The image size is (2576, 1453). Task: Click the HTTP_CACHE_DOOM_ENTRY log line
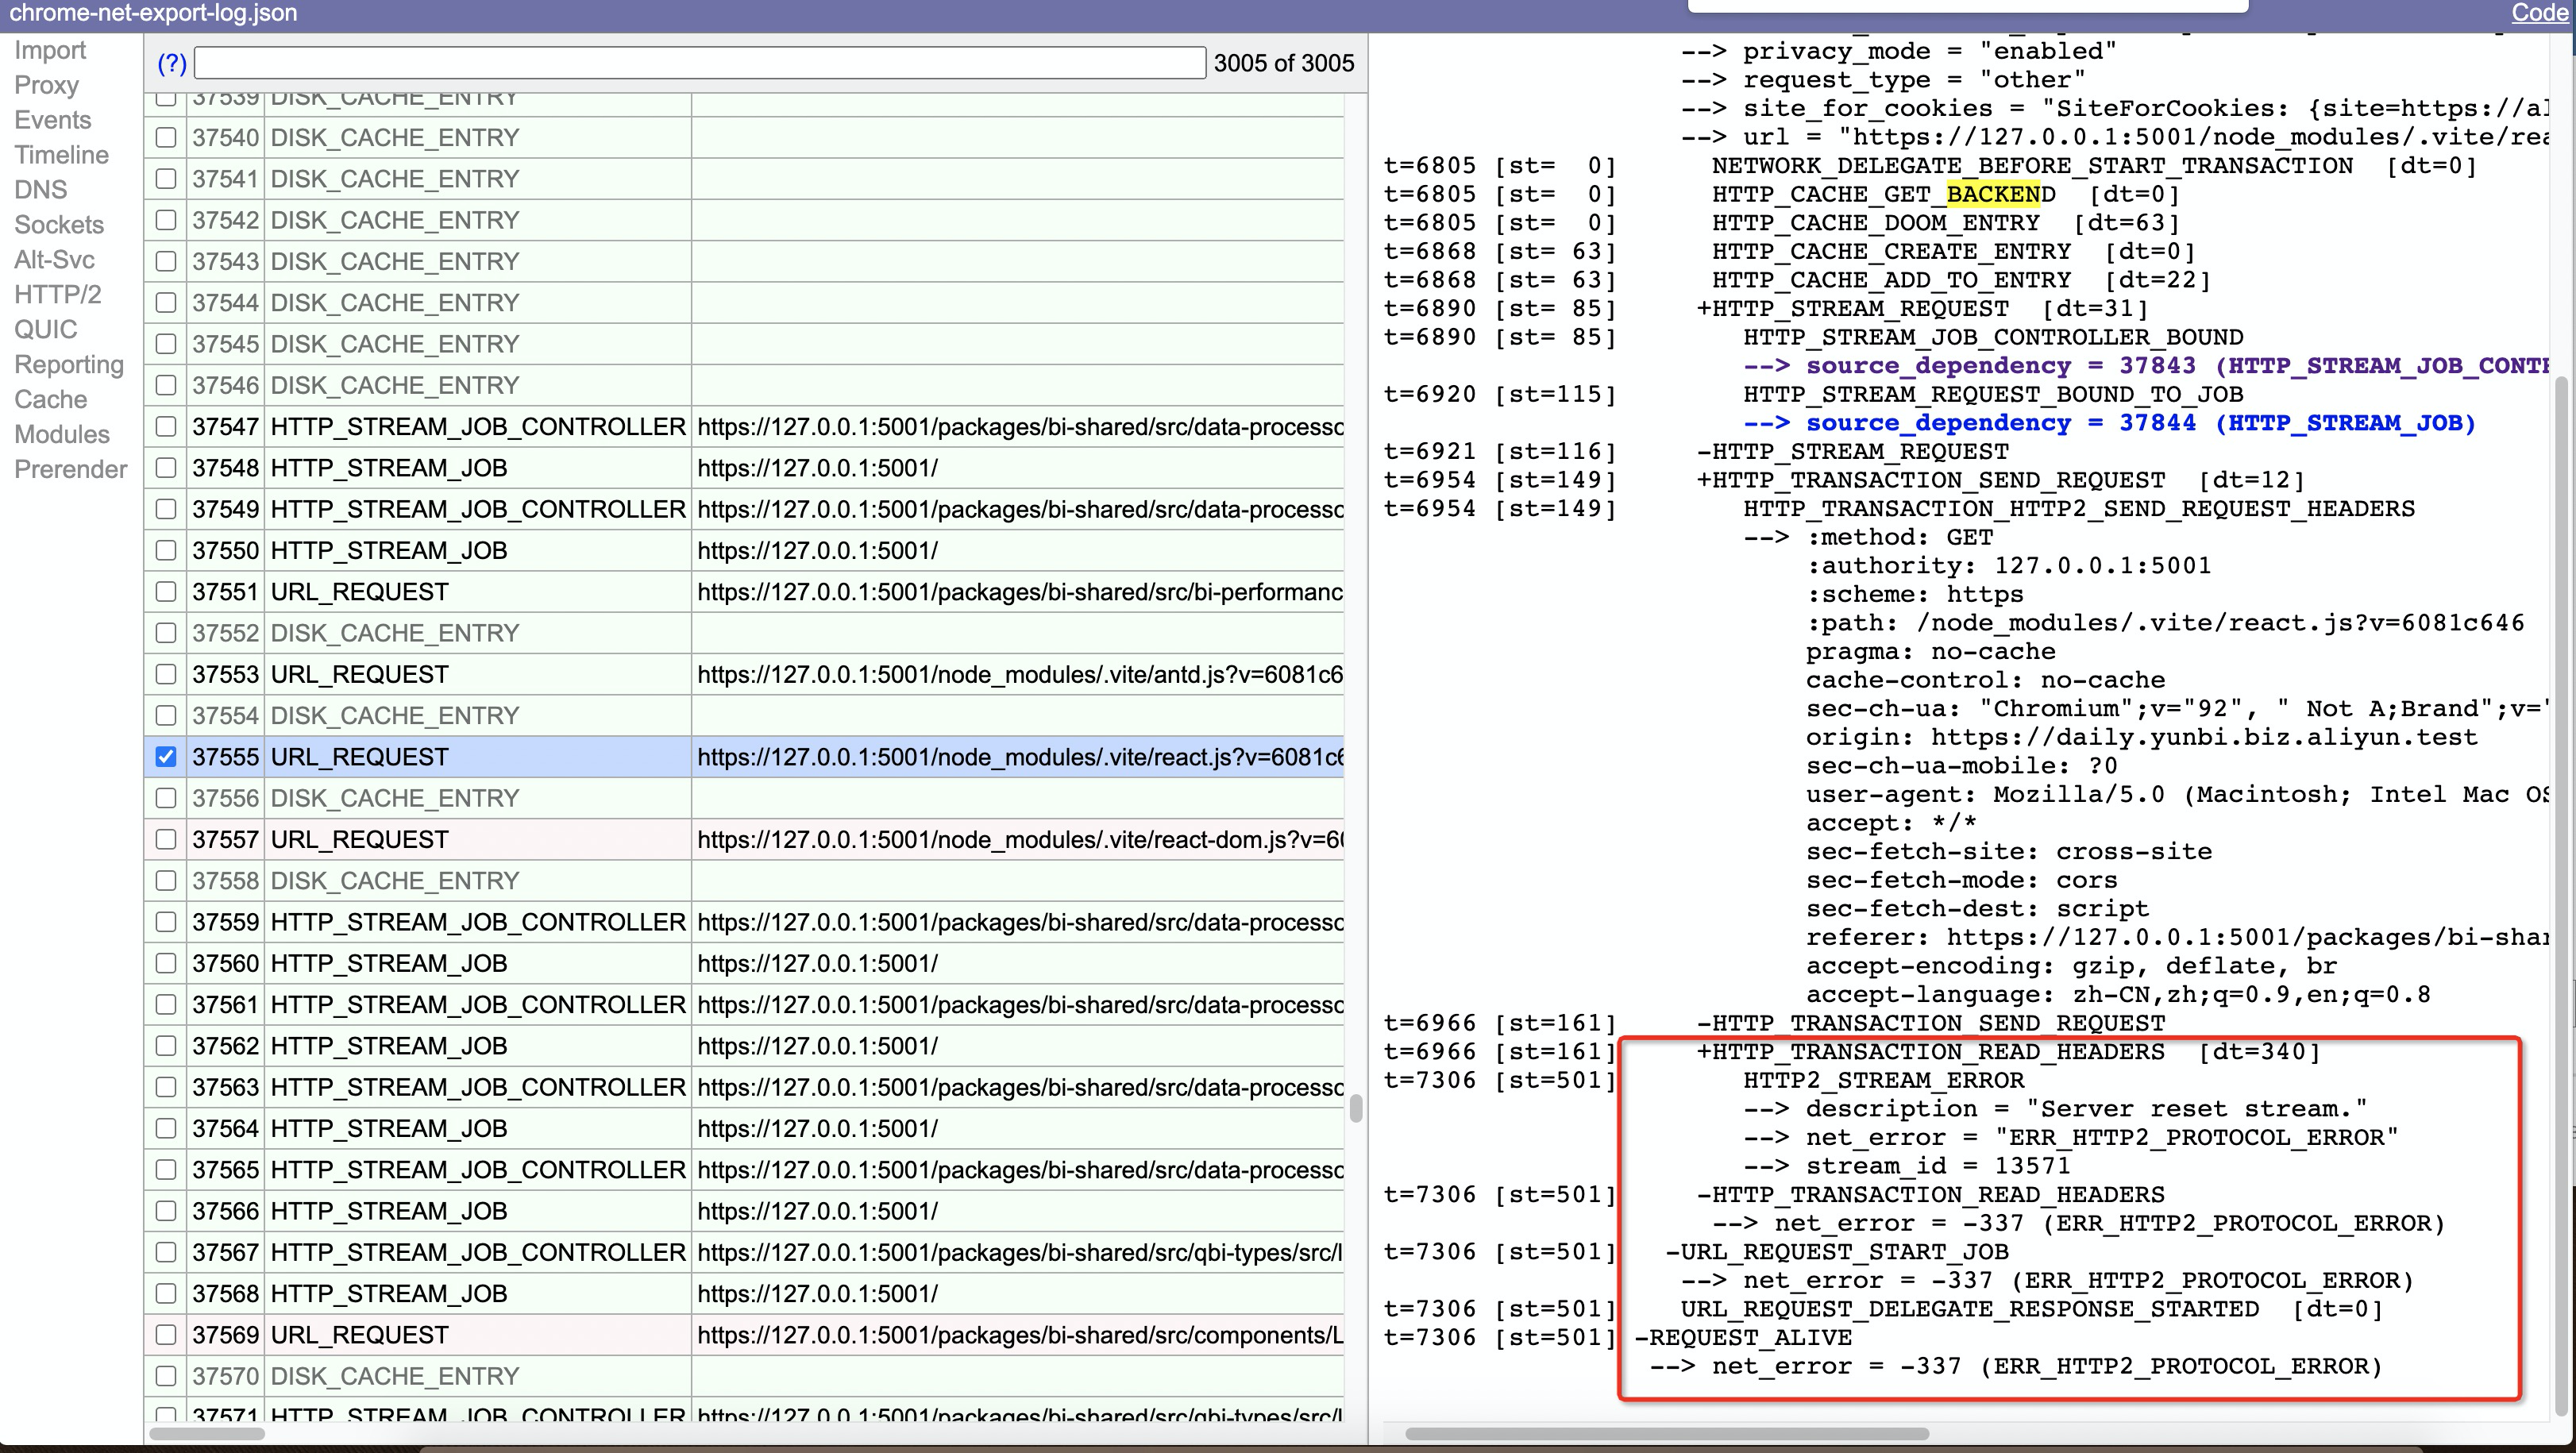pyautogui.click(x=1875, y=223)
